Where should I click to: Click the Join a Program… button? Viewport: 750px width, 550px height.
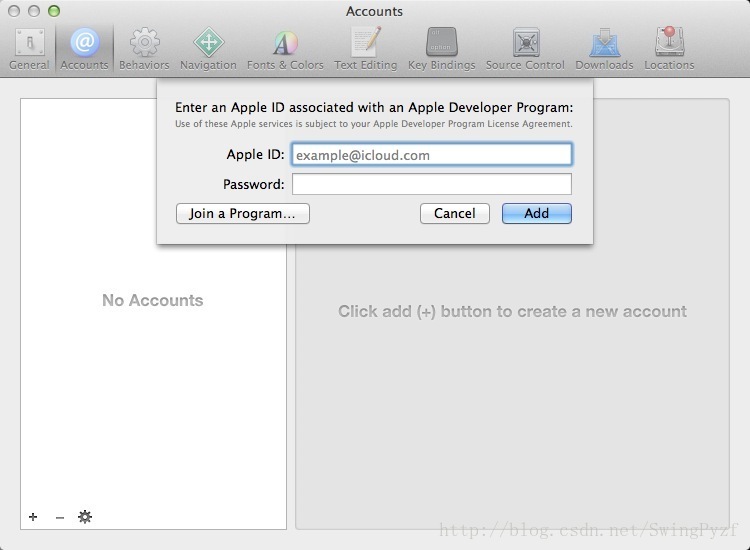[x=243, y=213]
